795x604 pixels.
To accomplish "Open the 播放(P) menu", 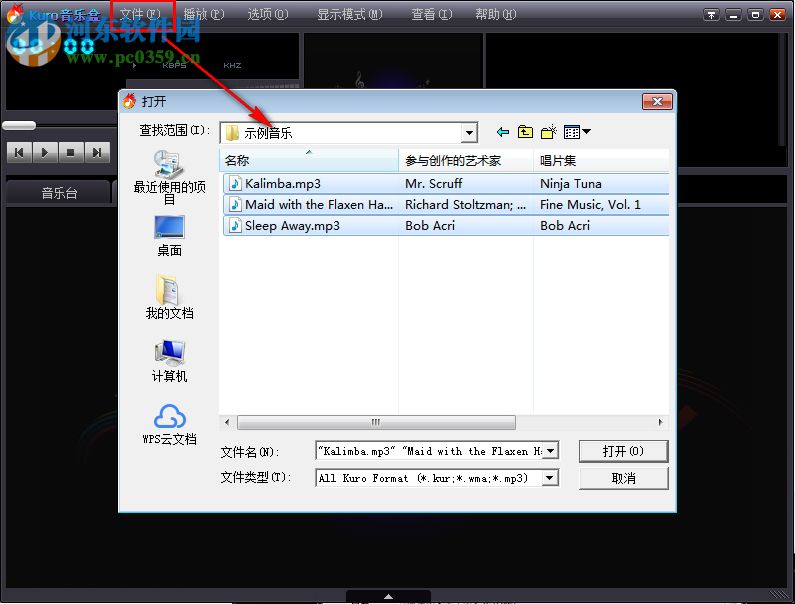I will pyautogui.click(x=203, y=14).
